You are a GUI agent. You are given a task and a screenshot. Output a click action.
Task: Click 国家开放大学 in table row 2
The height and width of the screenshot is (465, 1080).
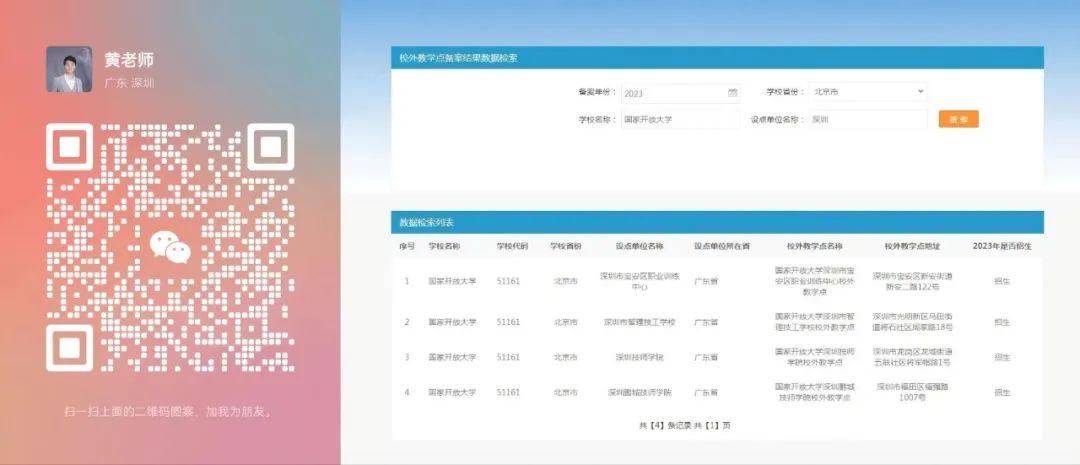(x=452, y=322)
